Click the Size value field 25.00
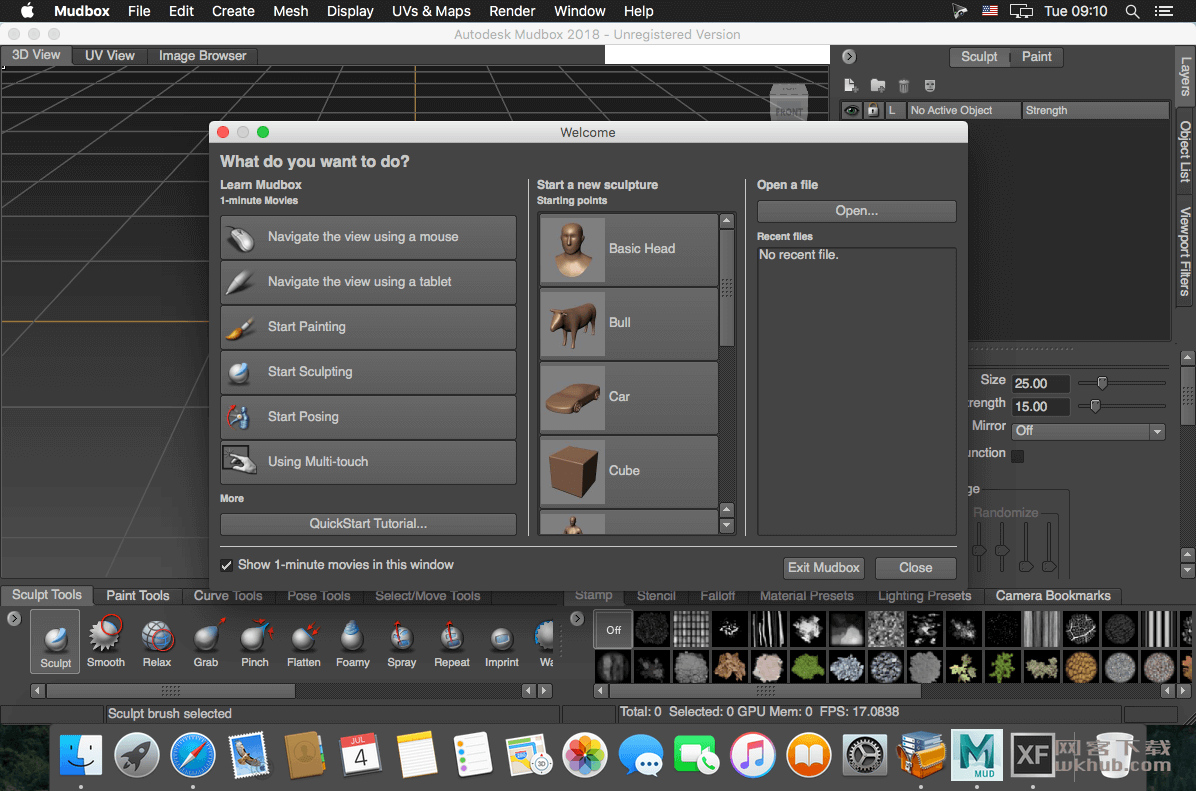 coord(1040,384)
